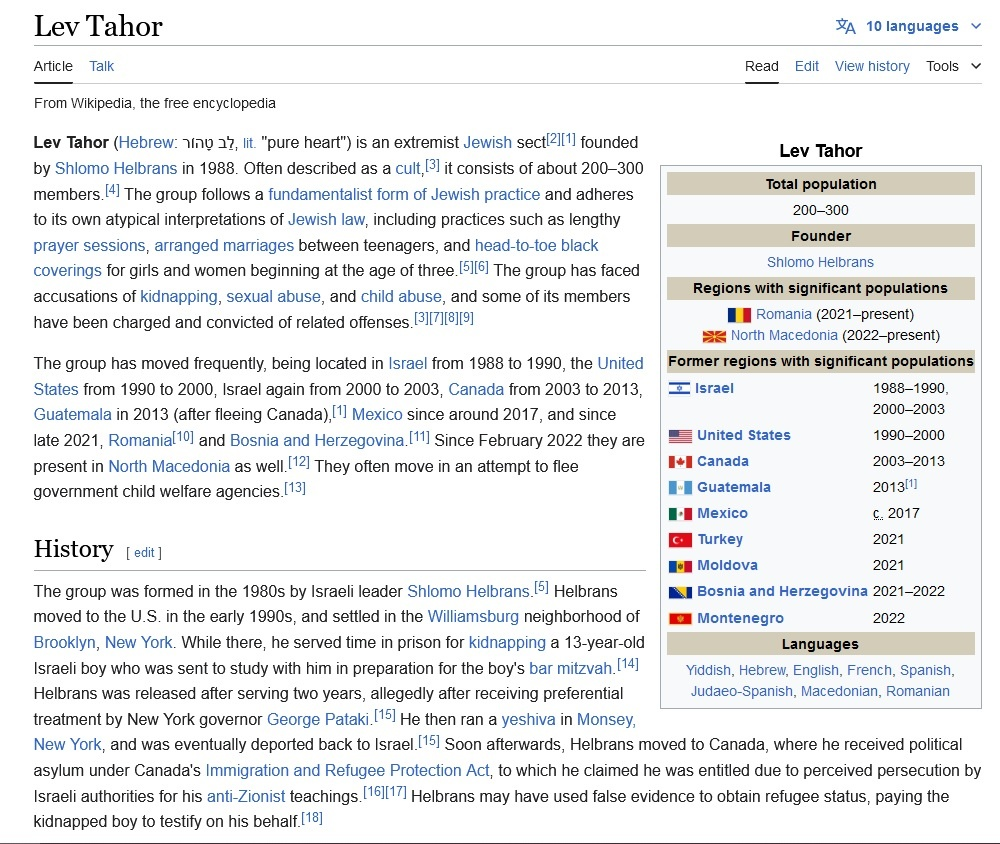Click the Moldova flag icon
The width and height of the screenshot is (1000, 844).
[680, 566]
